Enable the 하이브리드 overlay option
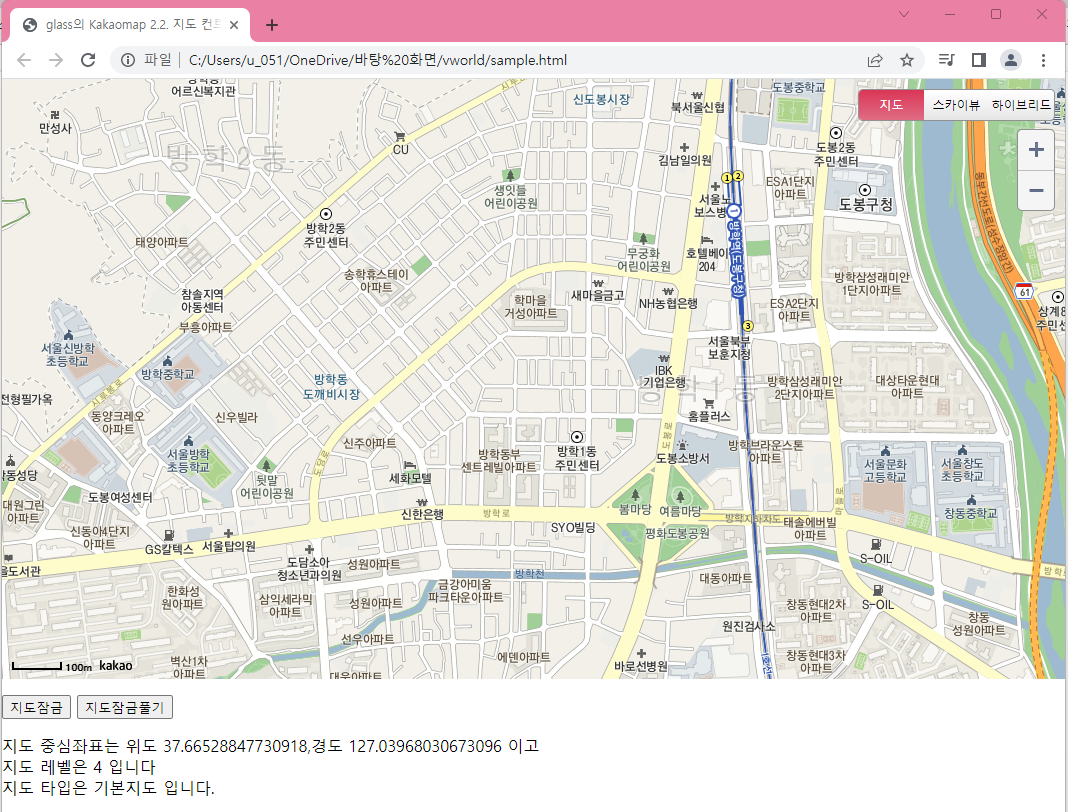Screen dimensions: 1068x812 (1020, 105)
